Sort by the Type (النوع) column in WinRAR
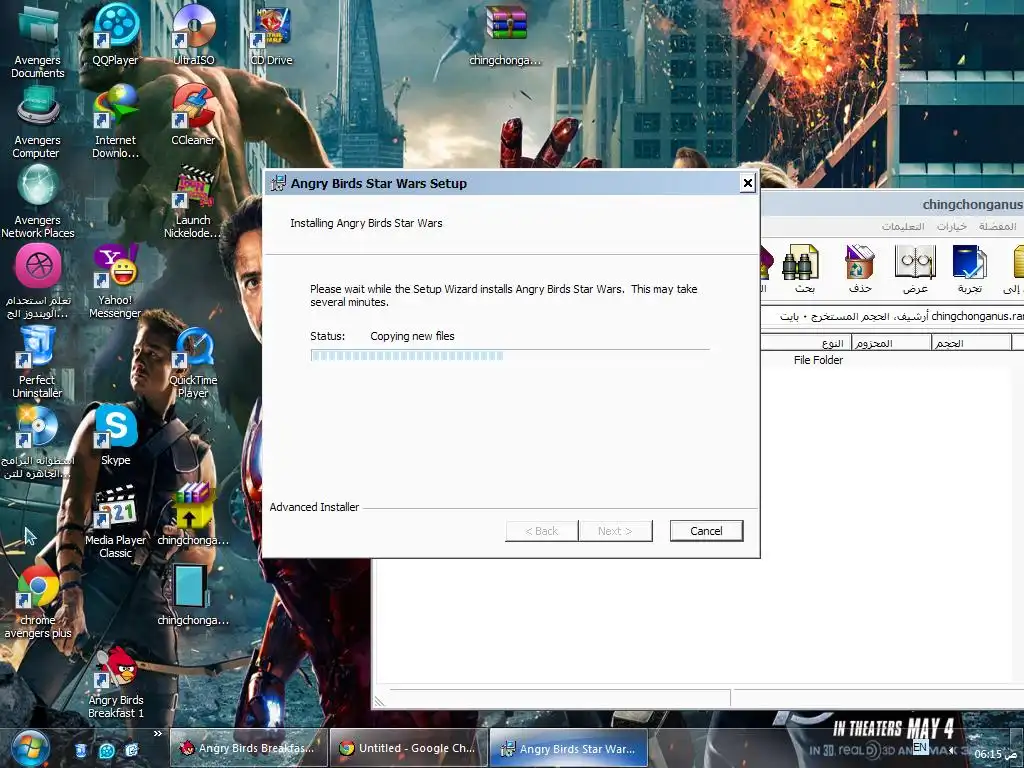 click(x=806, y=343)
